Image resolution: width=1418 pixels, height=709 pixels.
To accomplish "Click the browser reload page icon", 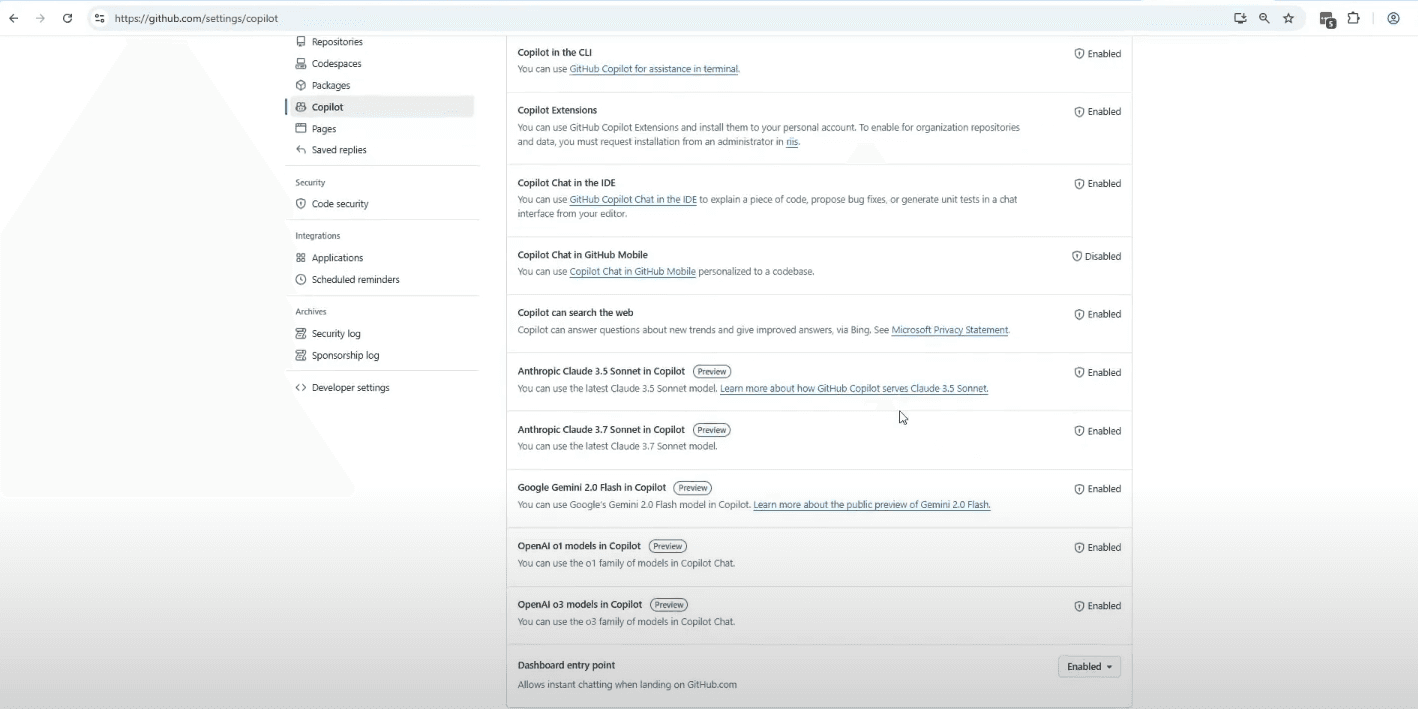I will pos(67,18).
